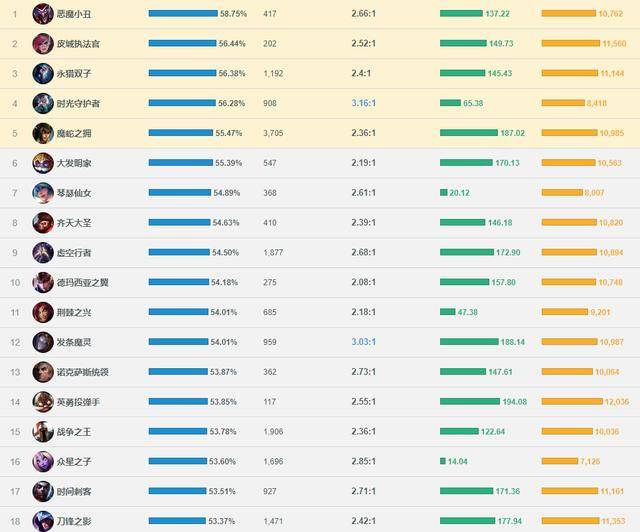Click the 虚空行者 champion name
This screenshot has height=532, width=640.
[74, 252]
